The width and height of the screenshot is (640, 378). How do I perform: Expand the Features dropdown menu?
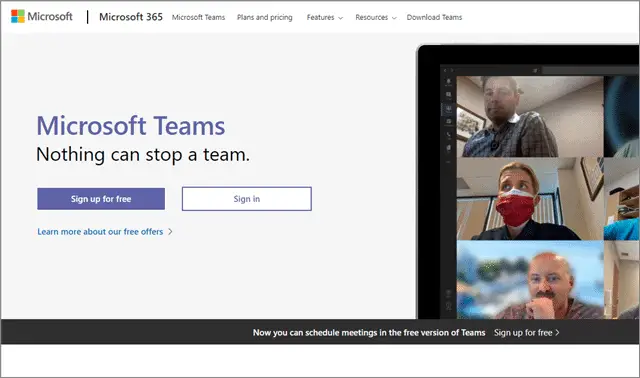point(324,17)
